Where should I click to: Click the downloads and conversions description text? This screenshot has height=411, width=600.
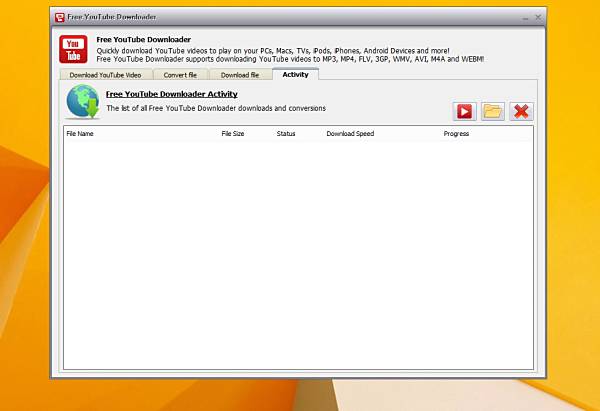click(216, 108)
